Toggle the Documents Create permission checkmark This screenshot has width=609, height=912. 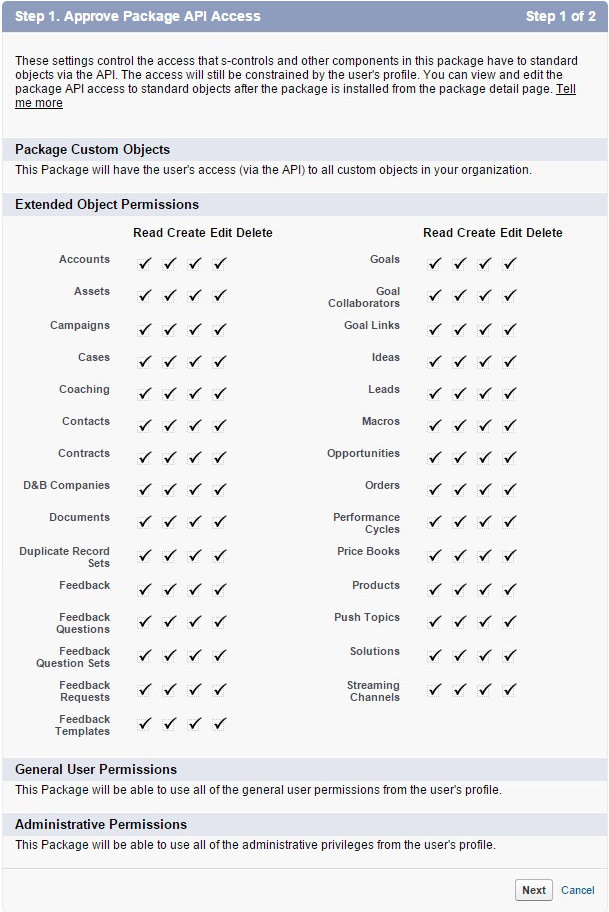pyautogui.click(x=170, y=521)
